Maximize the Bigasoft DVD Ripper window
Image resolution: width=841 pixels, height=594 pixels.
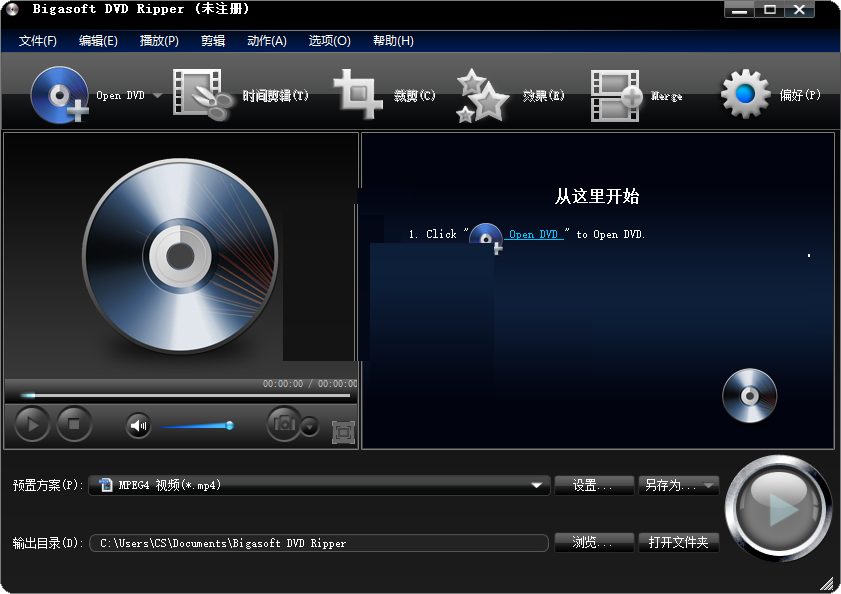(x=770, y=10)
